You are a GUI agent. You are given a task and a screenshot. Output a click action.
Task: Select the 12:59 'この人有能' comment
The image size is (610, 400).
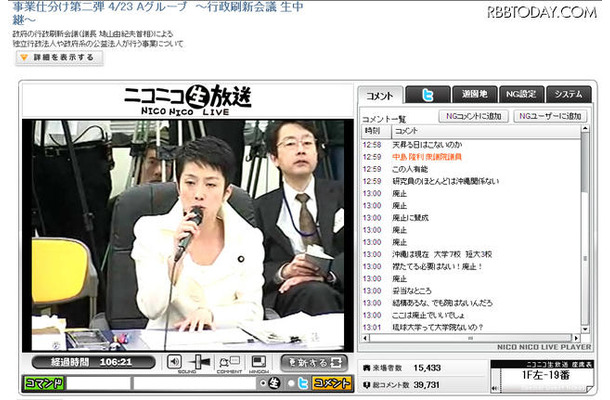pos(471,169)
